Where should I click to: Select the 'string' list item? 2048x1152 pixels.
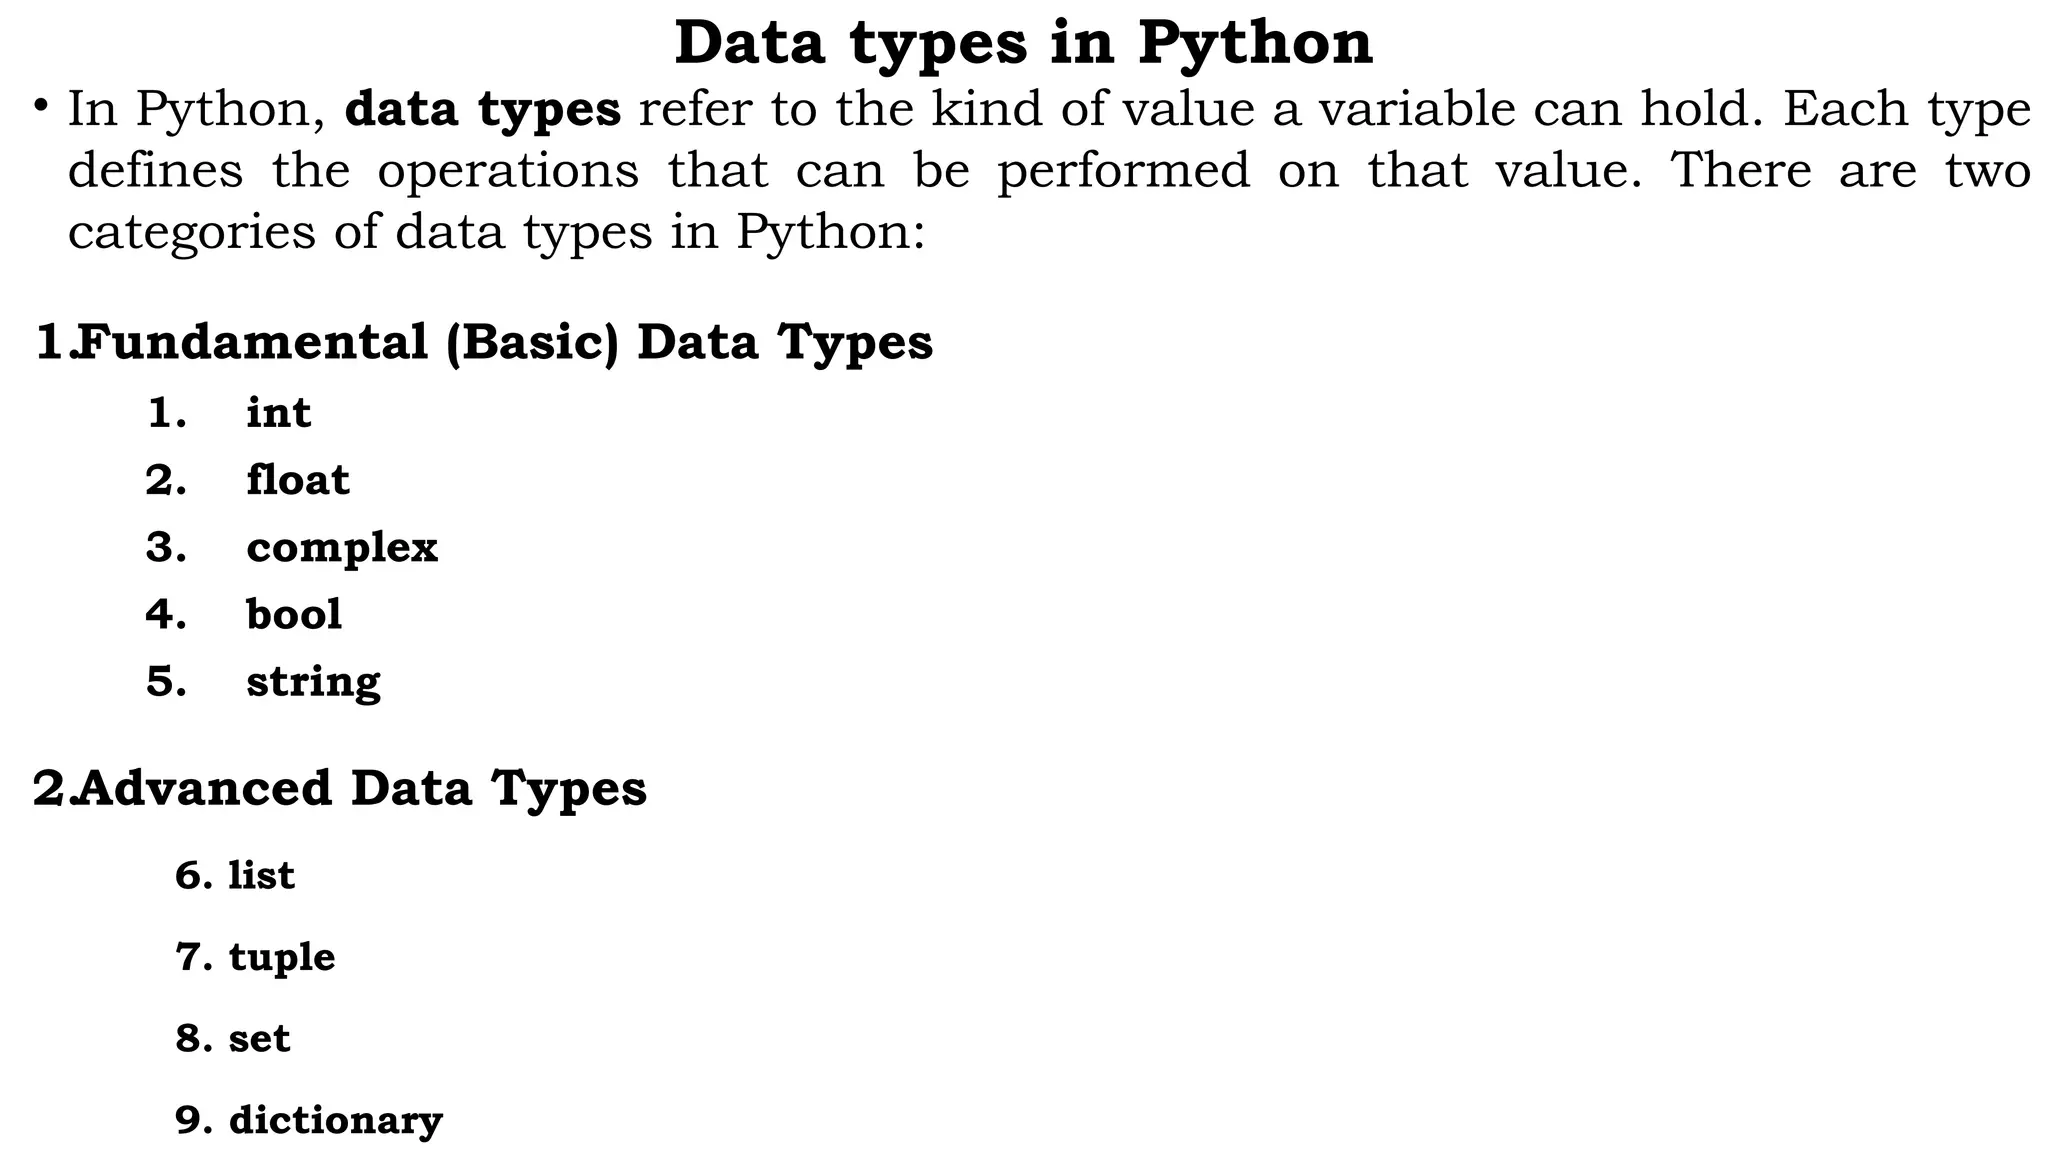click(313, 682)
